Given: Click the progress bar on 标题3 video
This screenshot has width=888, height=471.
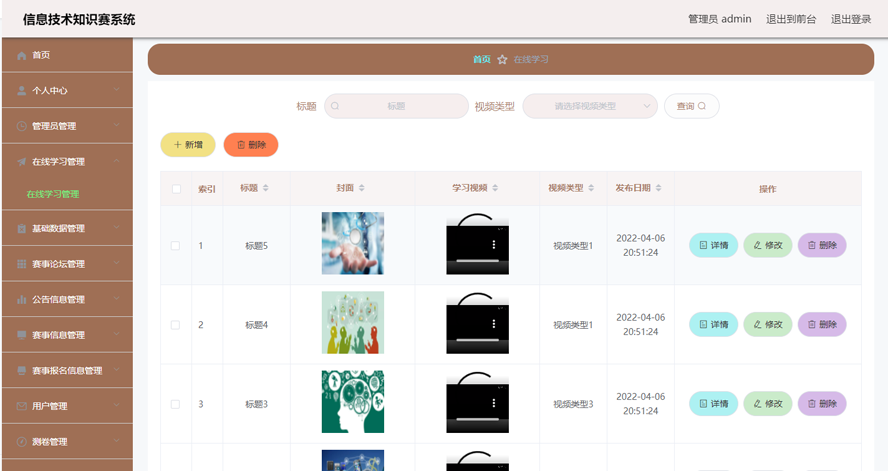Looking at the screenshot, I should [x=477, y=419].
